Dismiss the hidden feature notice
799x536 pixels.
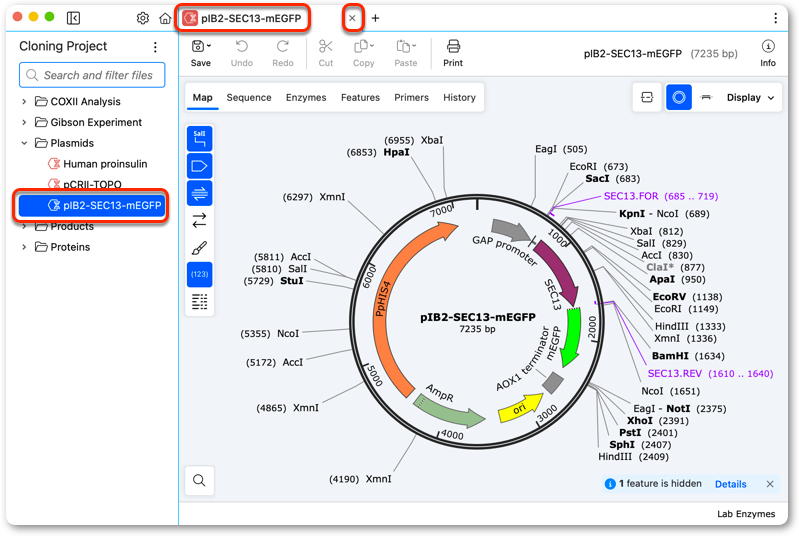pyautogui.click(x=770, y=484)
